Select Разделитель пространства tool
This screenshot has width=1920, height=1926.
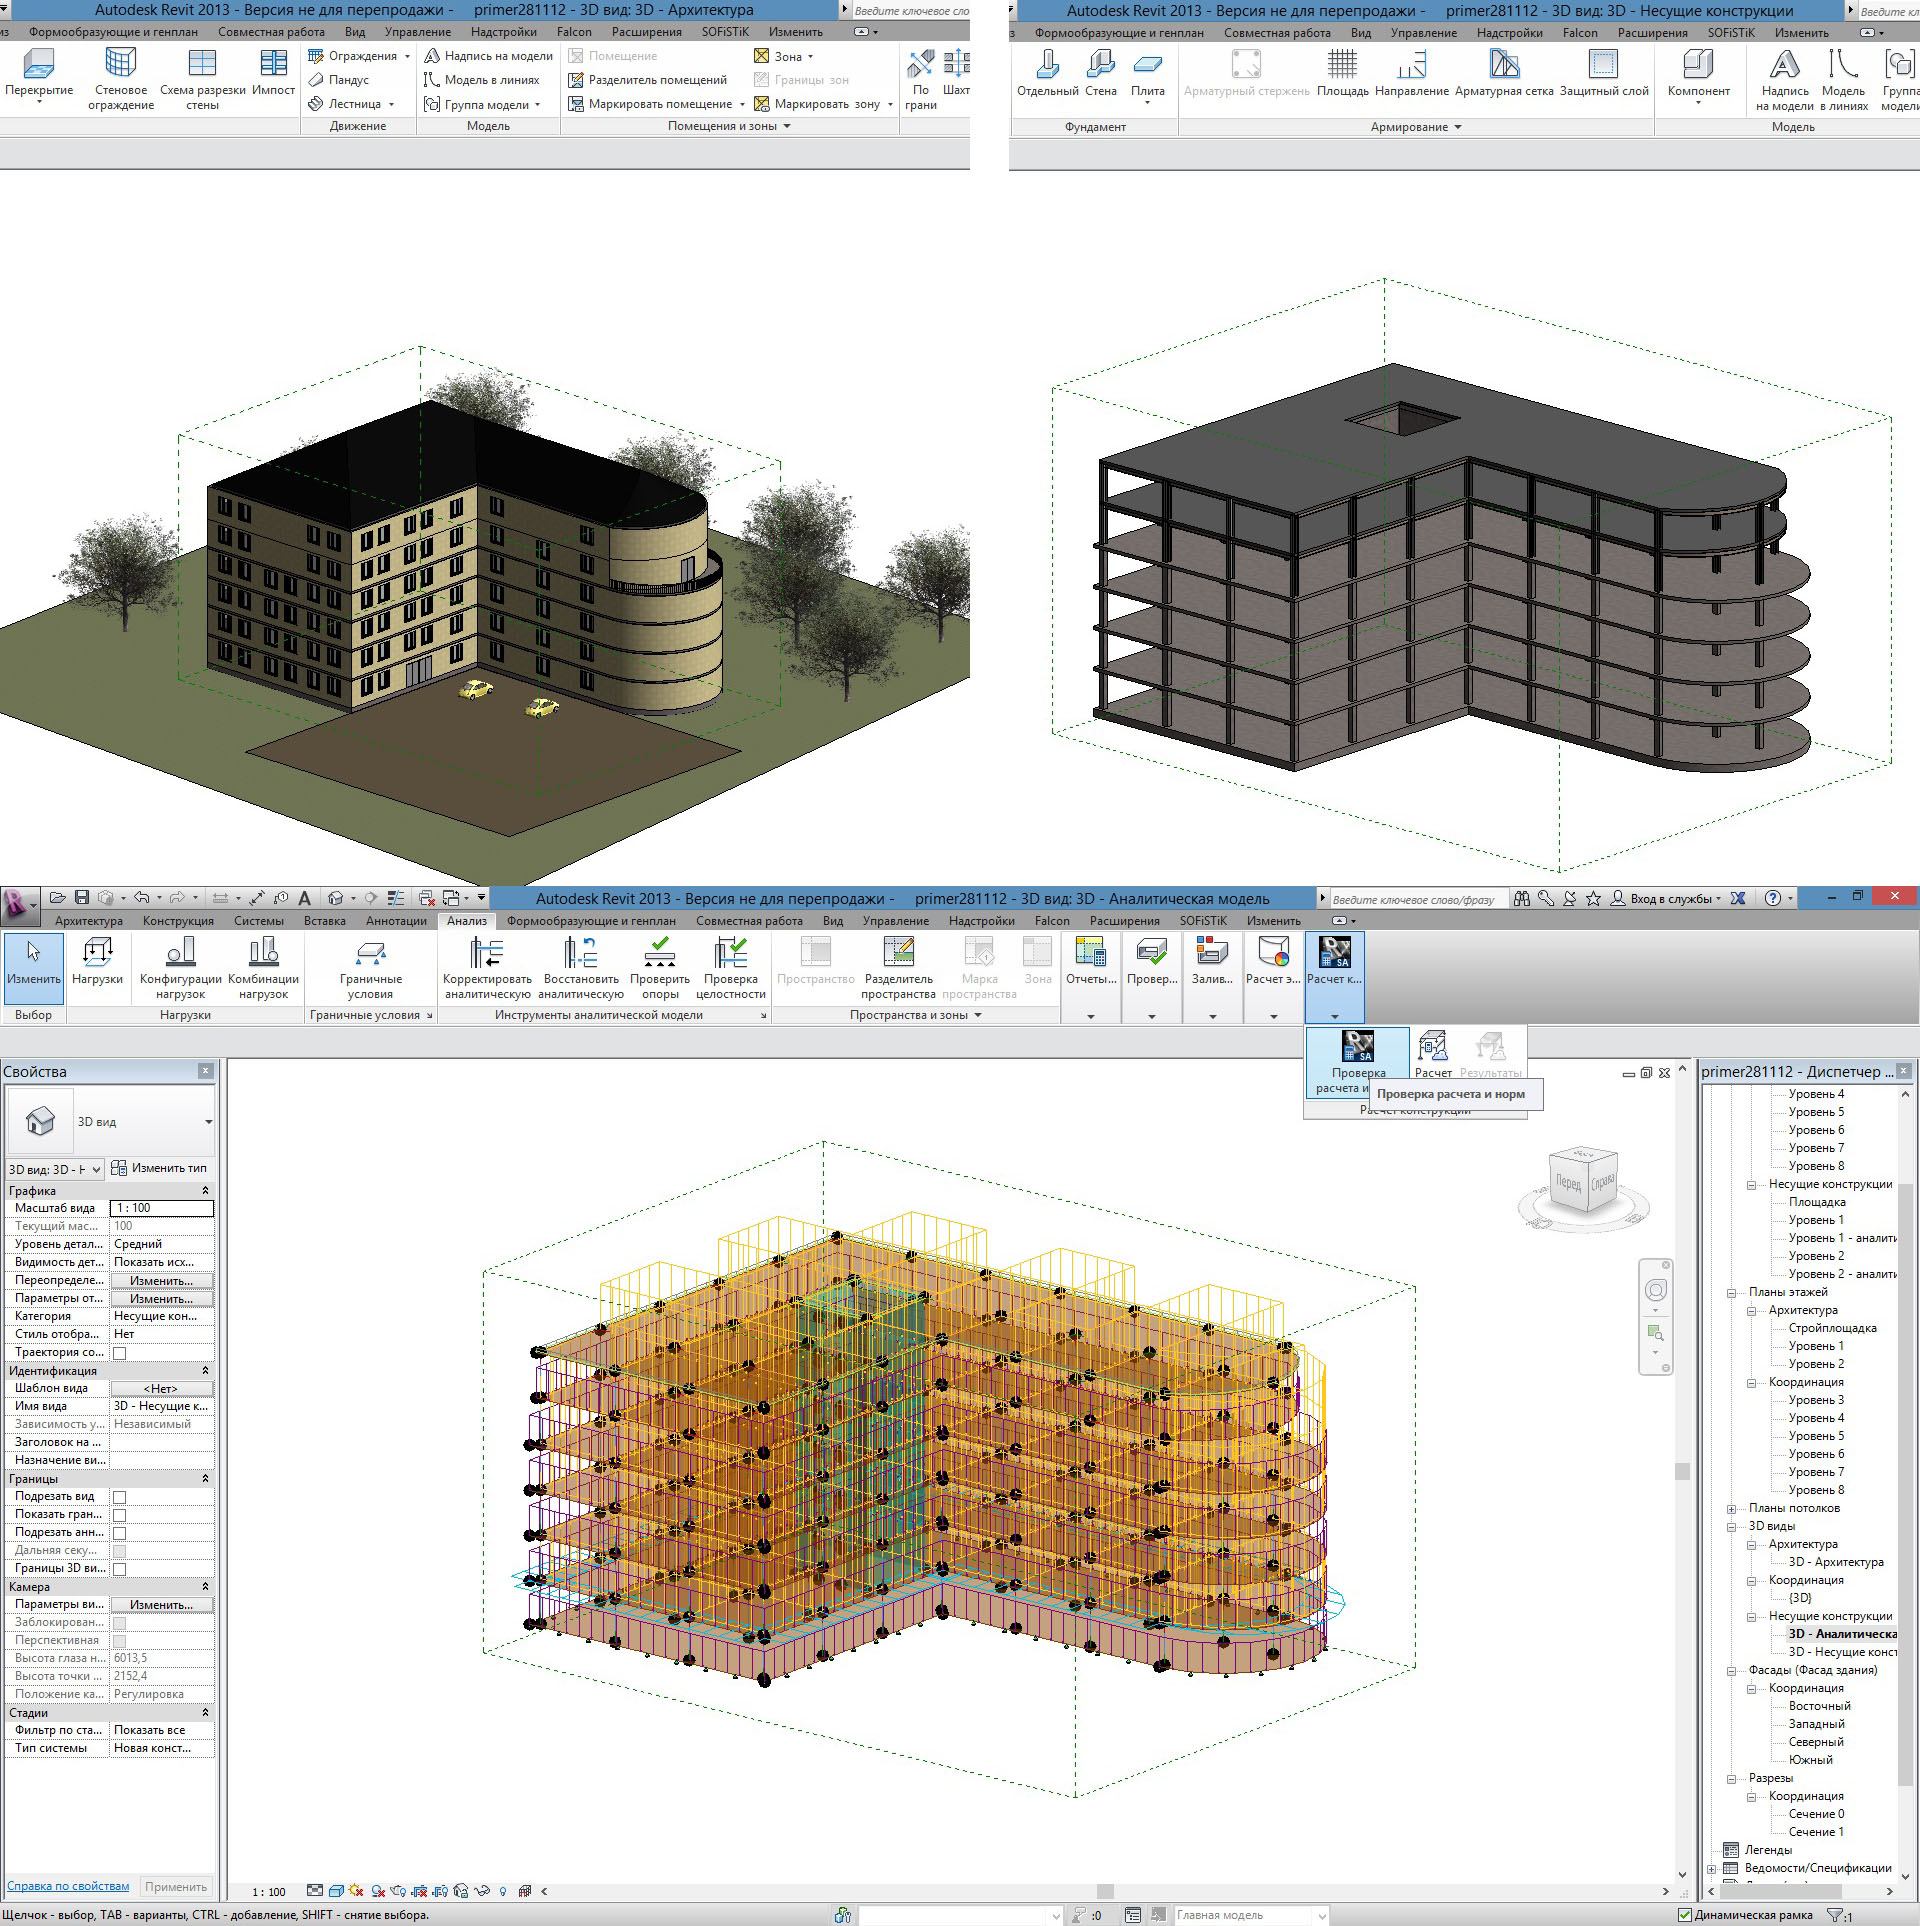point(898,968)
